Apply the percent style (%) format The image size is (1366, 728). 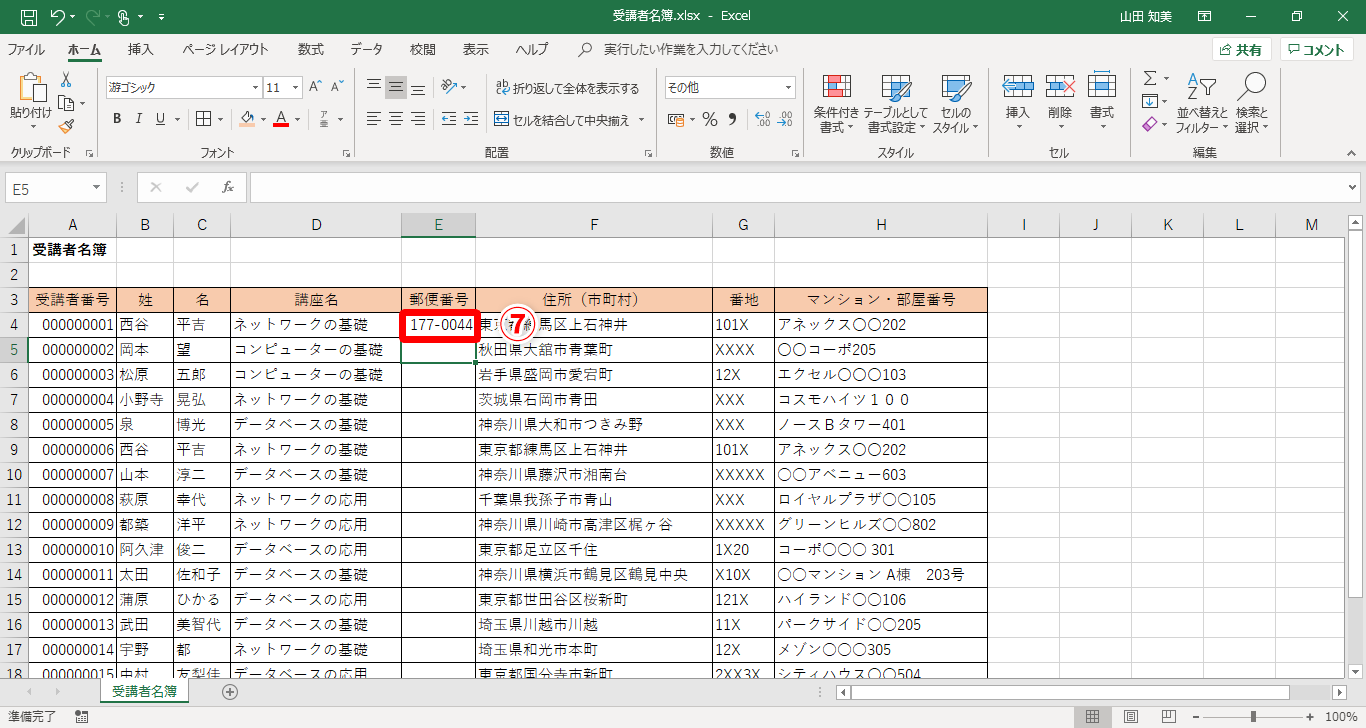[709, 120]
